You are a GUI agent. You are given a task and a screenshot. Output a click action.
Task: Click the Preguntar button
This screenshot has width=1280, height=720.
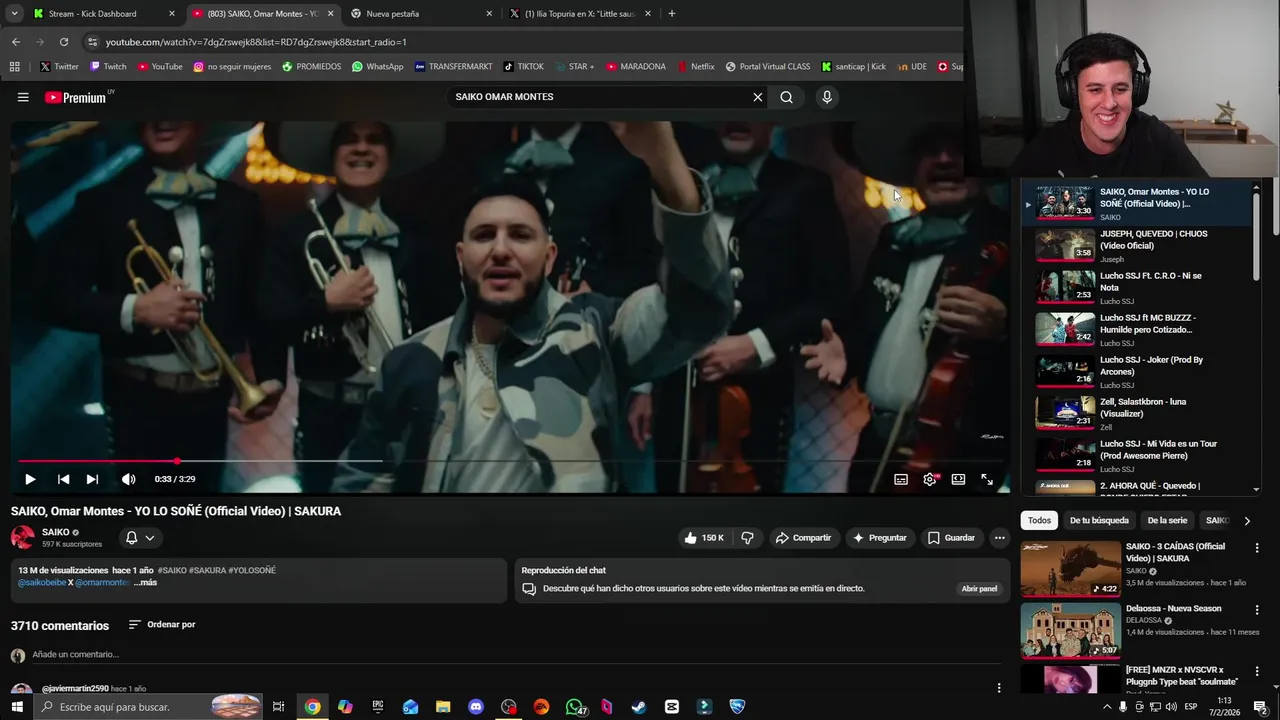point(879,537)
